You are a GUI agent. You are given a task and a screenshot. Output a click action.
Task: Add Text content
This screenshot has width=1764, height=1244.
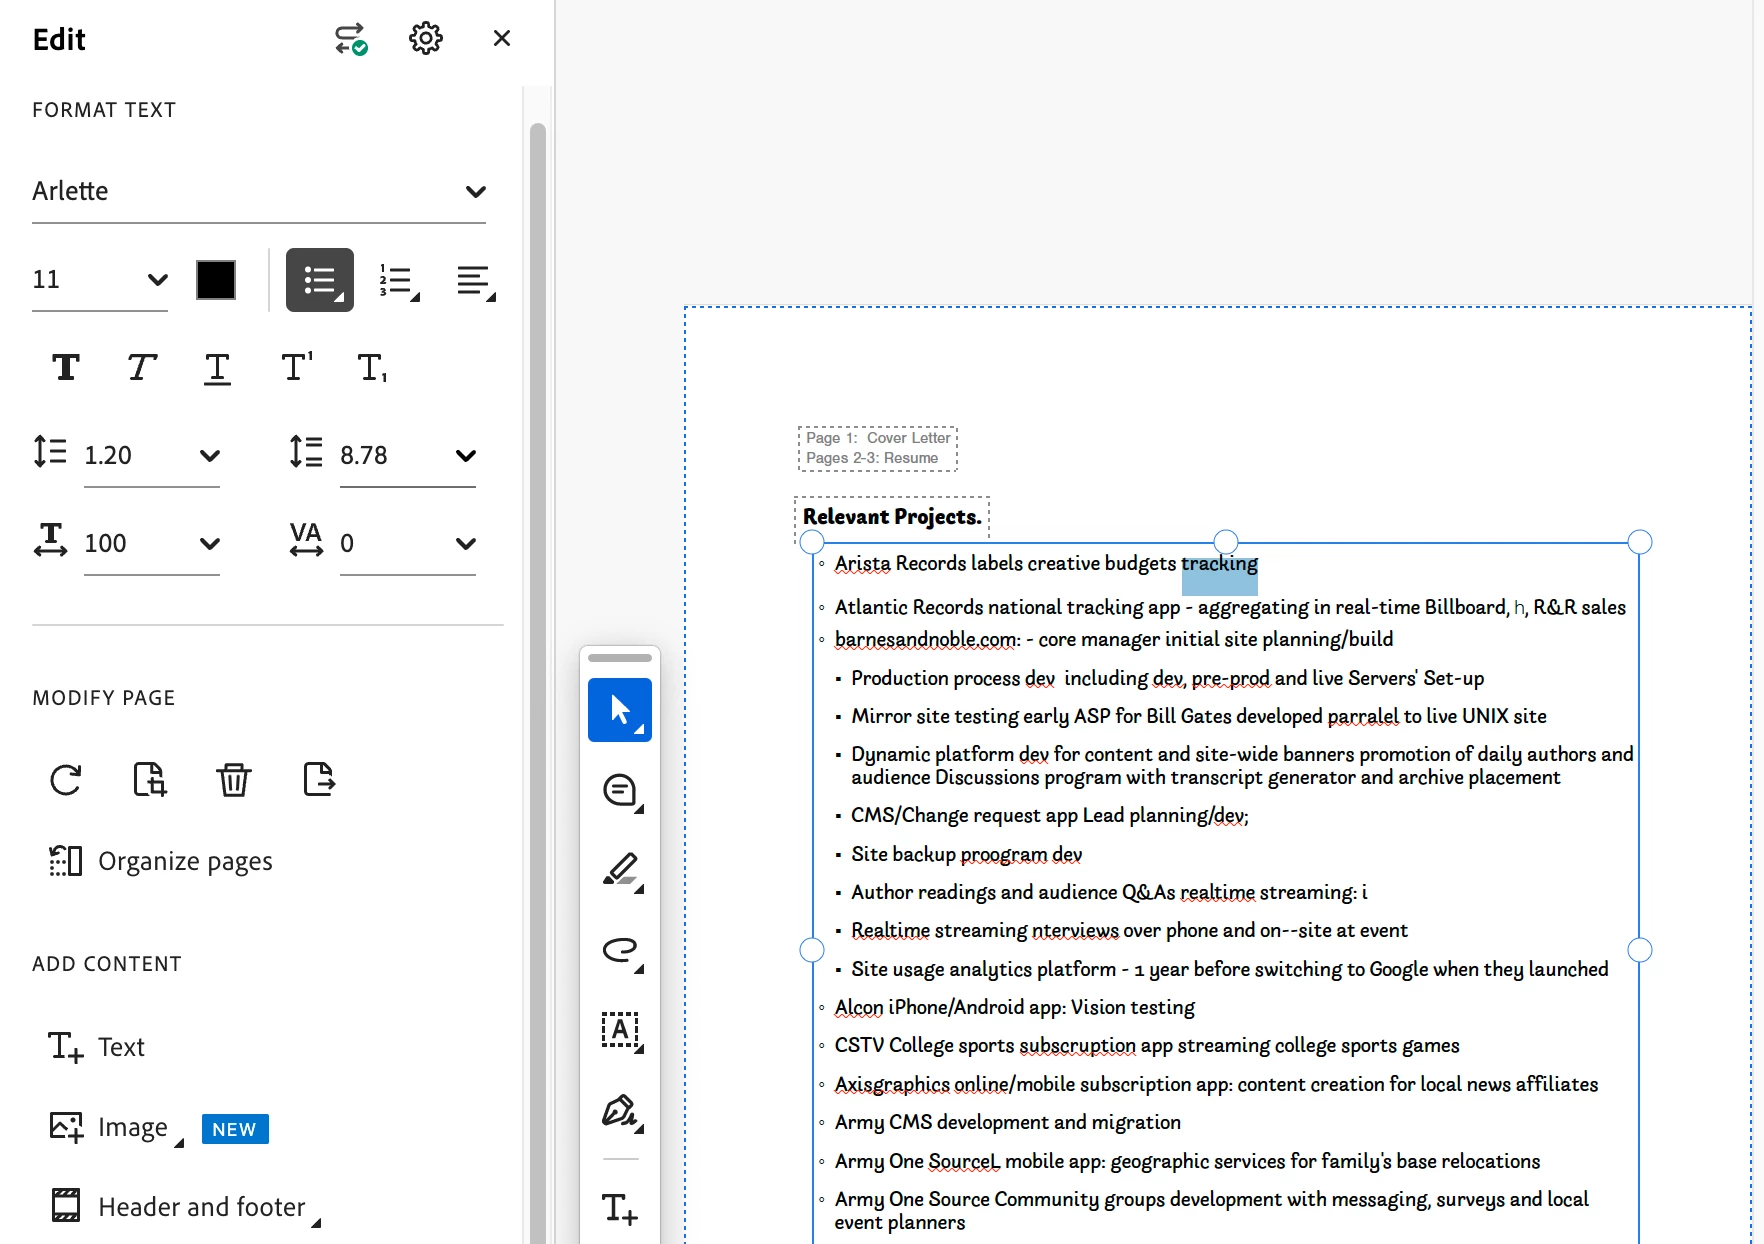97,1047
